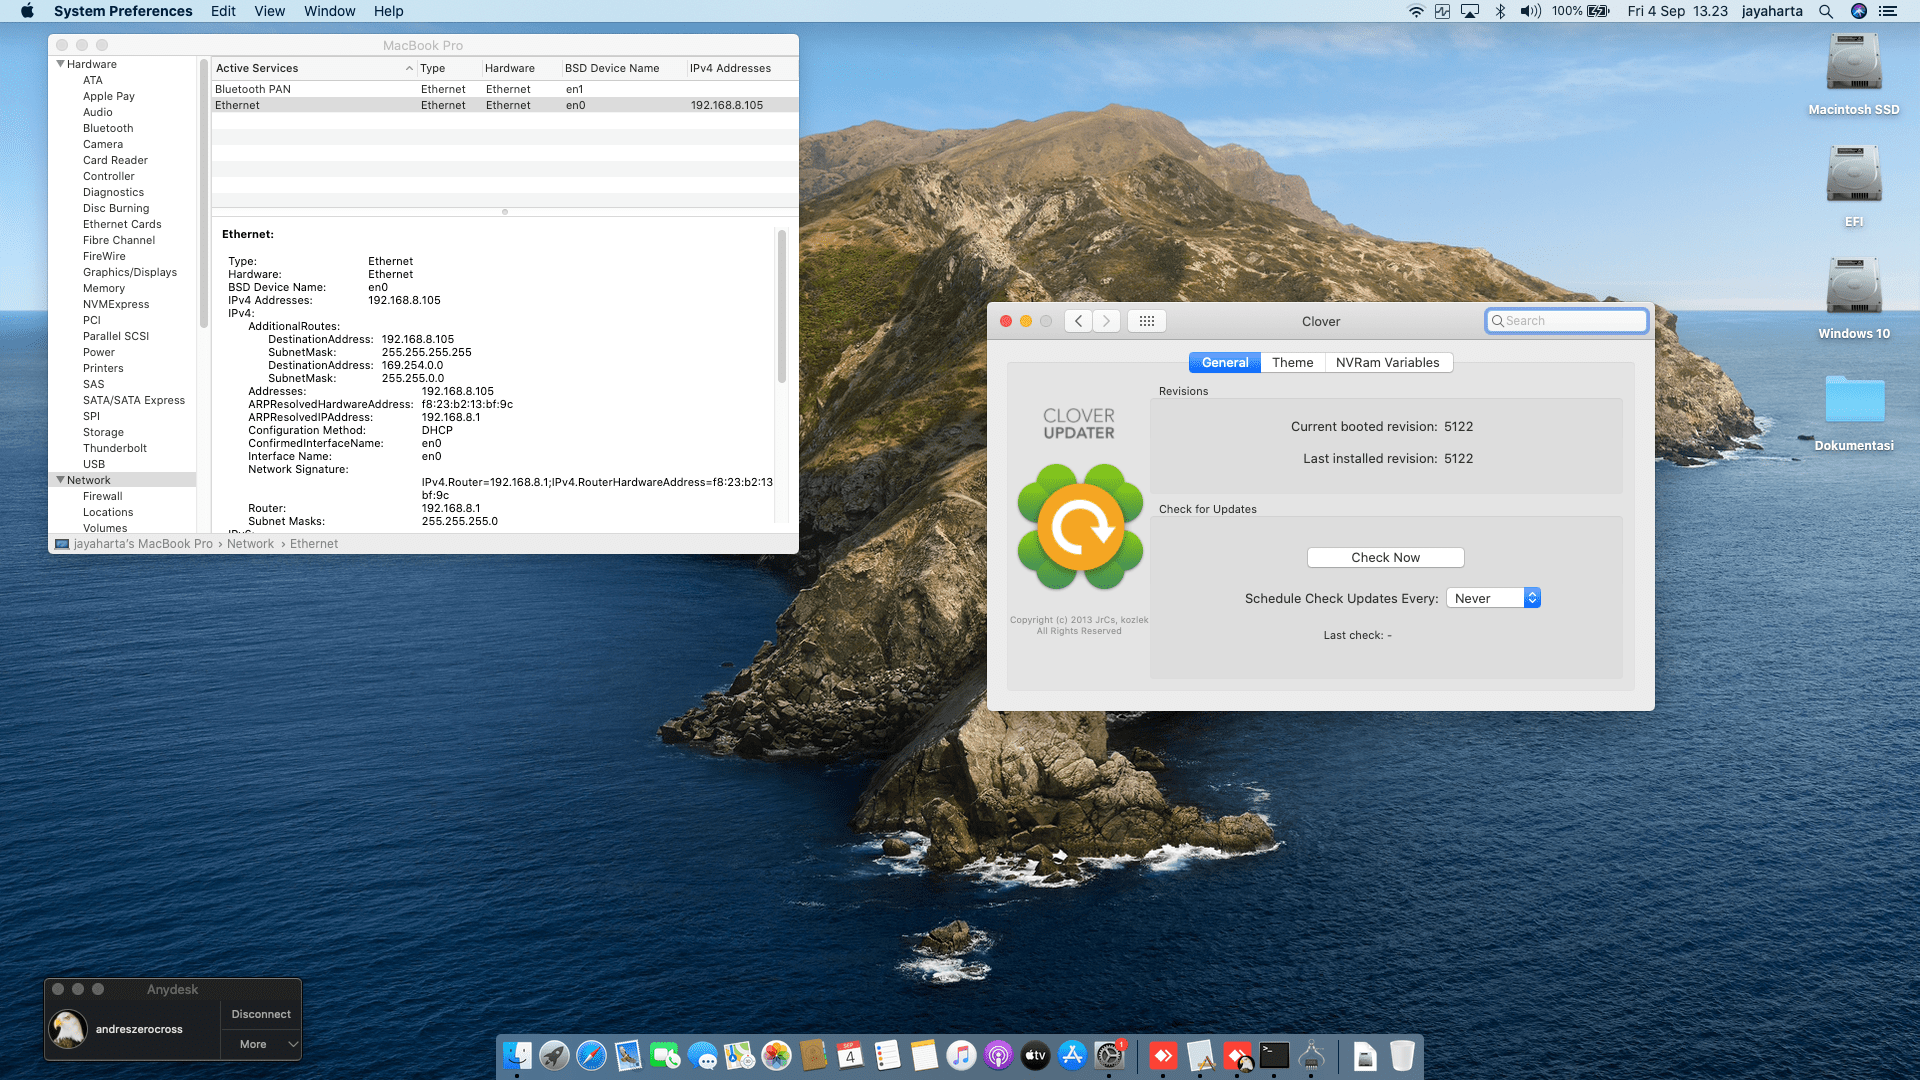The image size is (1920, 1080).
Task: Open Maps from the Dock
Action: coord(739,1055)
